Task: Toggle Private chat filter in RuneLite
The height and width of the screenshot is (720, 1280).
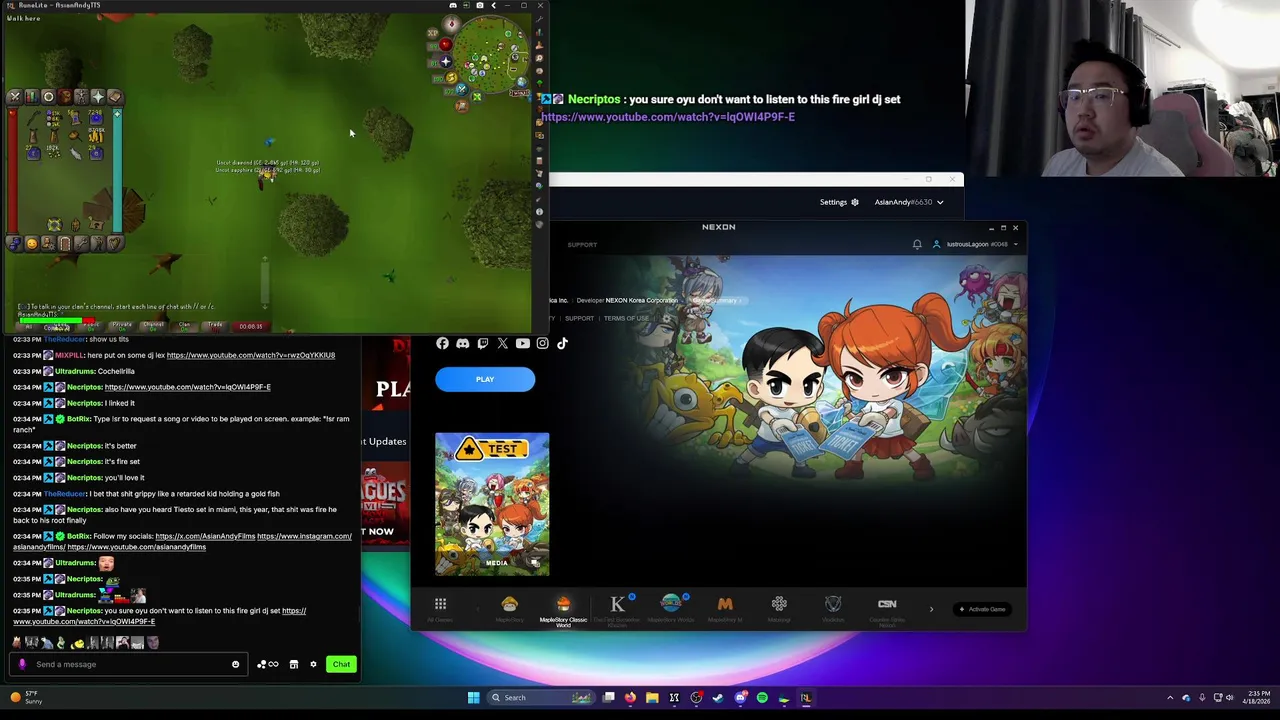Action: click(122, 326)
